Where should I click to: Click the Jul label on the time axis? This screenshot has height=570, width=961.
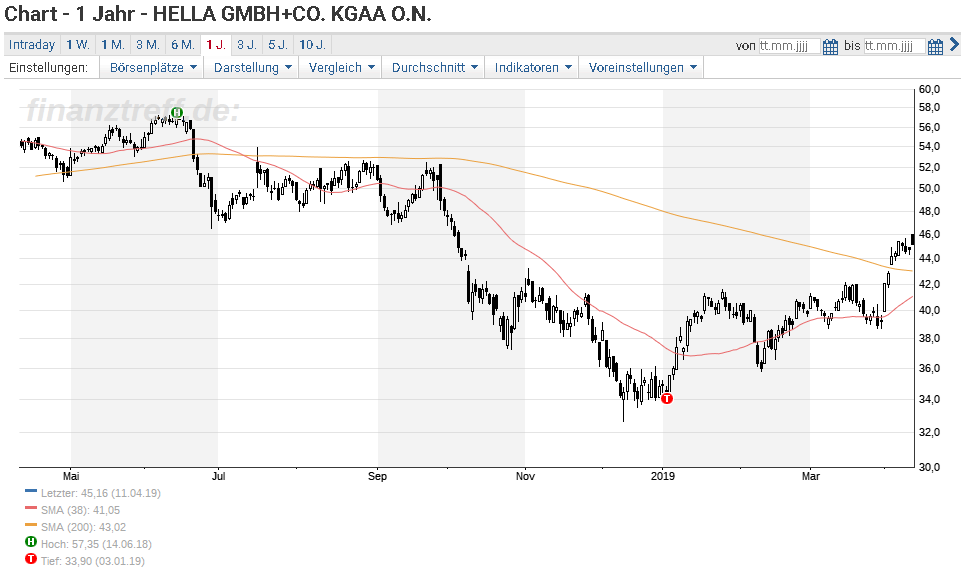(x=218, y=476)
